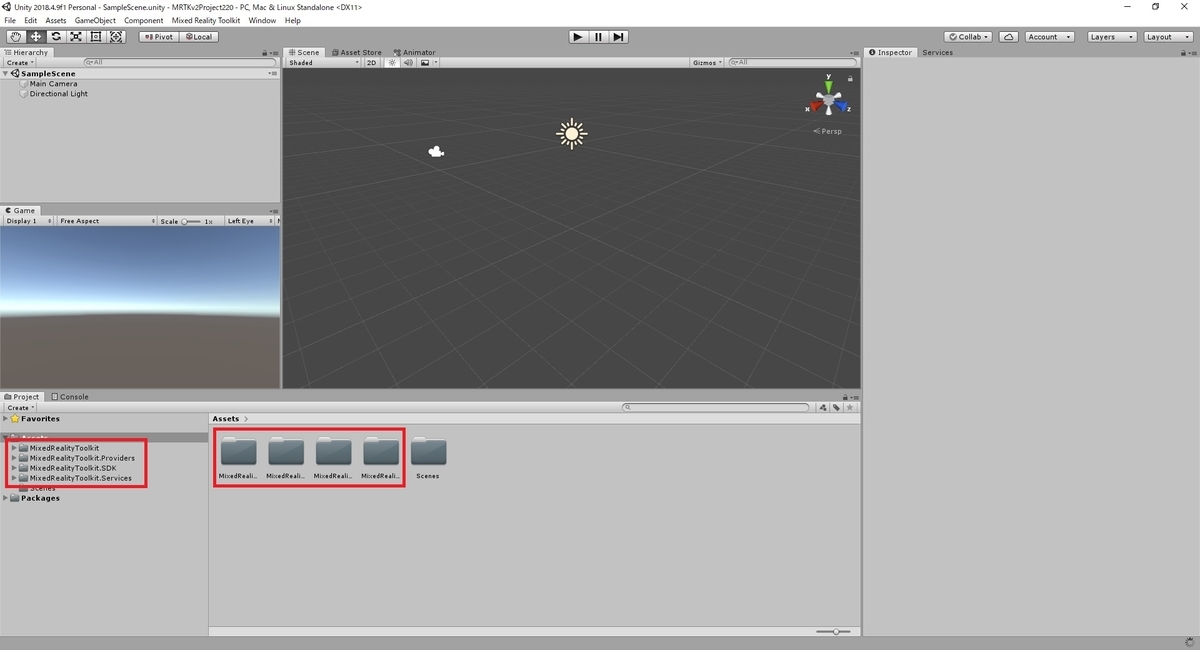Select the Move tool
This screenshot has height=650, width=1200.
coord(36,37)
